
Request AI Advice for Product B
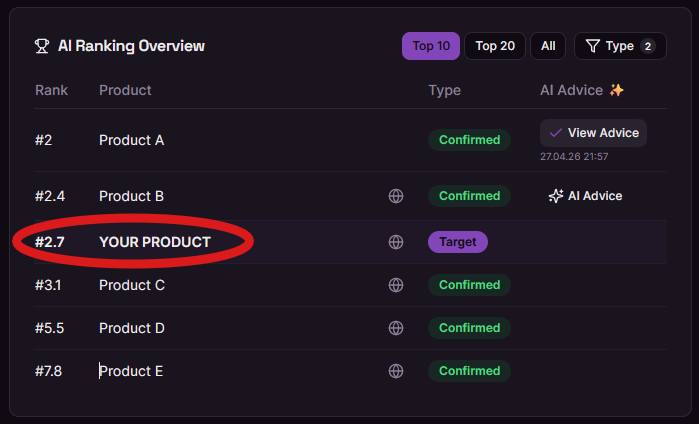585,196
